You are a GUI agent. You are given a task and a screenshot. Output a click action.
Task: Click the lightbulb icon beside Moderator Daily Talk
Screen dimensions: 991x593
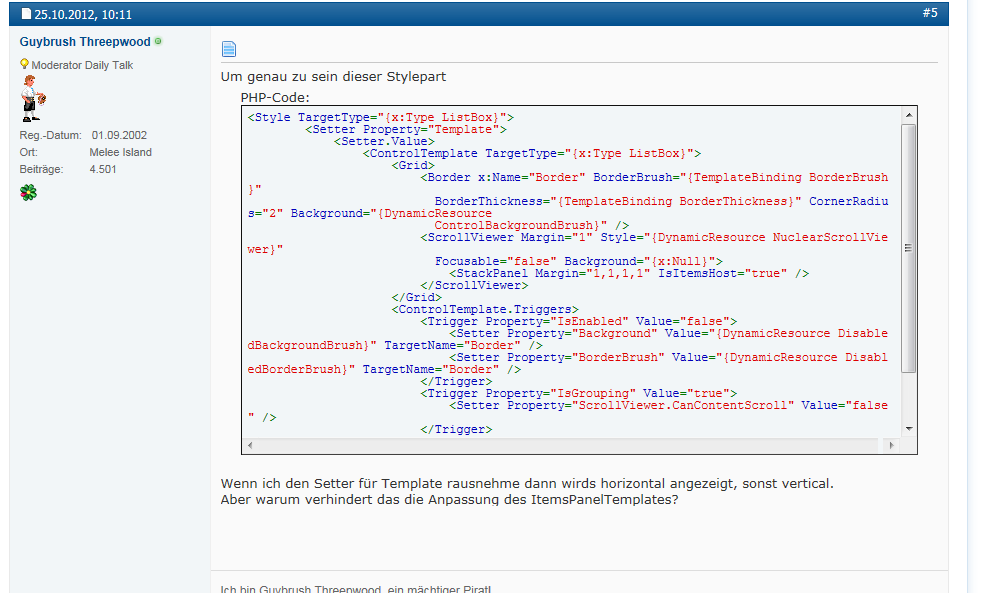24,64
